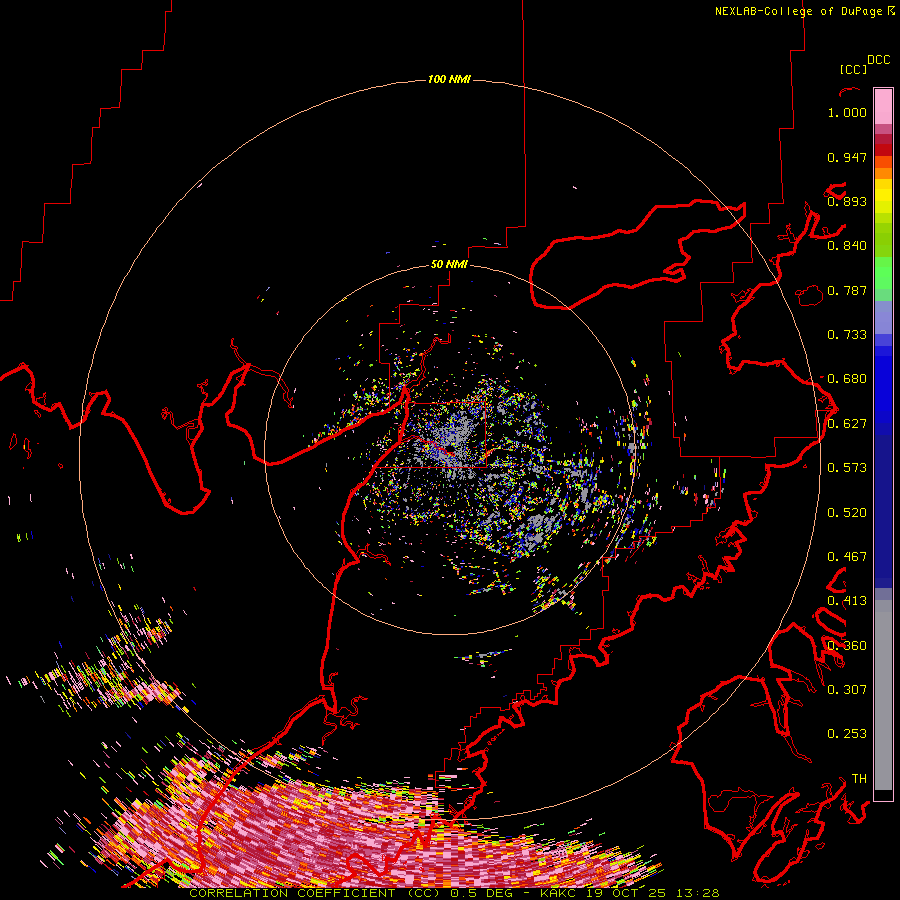Click the 0.947 legend value
Image resolution: width=900 pixels, height=900 pixels.
pyautogui.click(x=847, y=157)
